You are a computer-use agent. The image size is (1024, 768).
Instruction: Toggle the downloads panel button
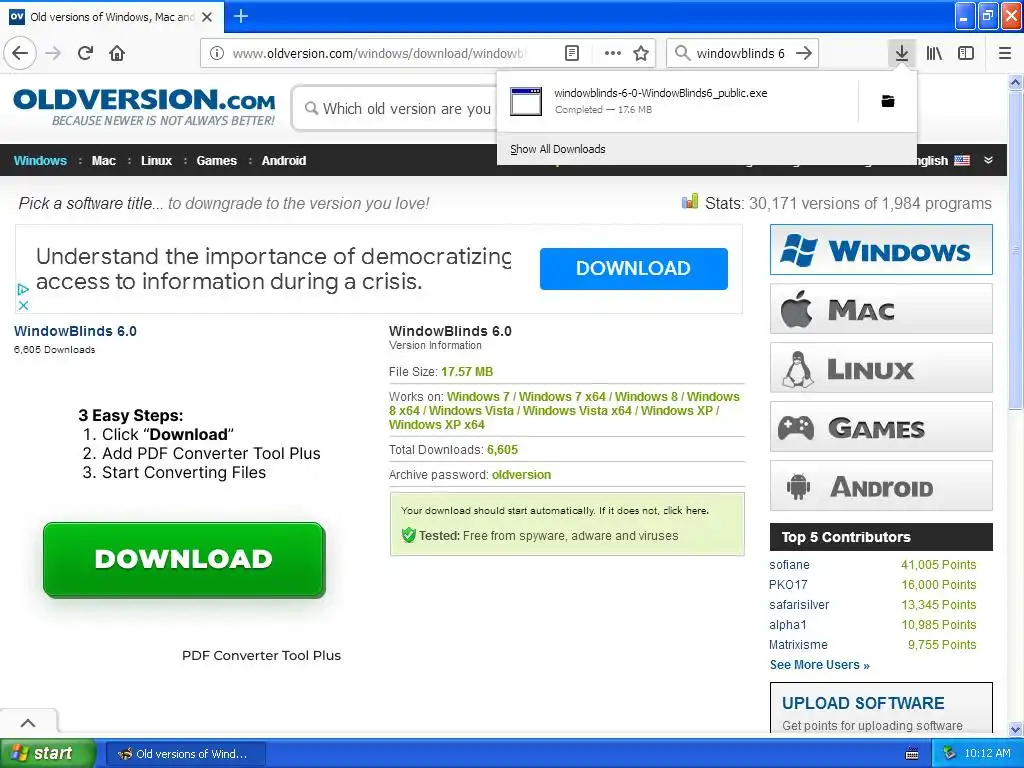[x=901, y=53]
